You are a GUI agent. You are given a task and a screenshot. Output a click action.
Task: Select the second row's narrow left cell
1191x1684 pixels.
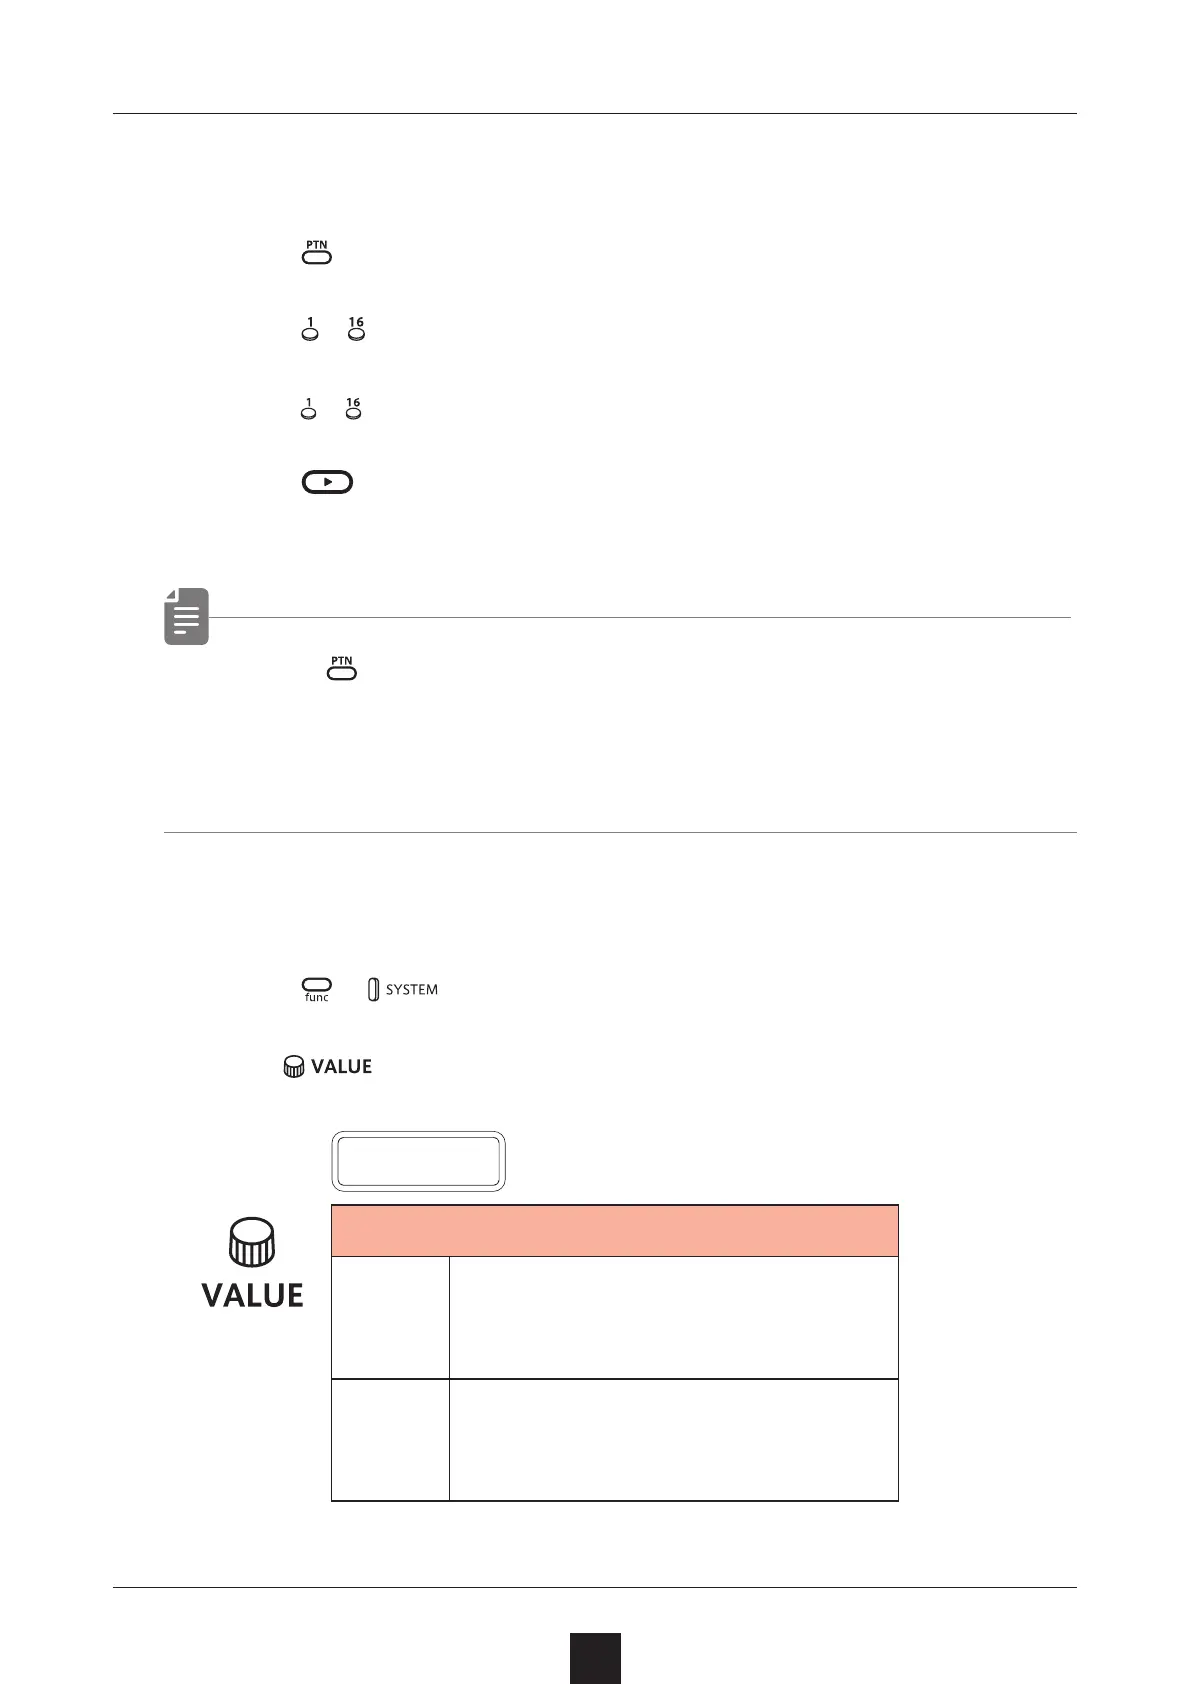click(x=390, y=1440)
